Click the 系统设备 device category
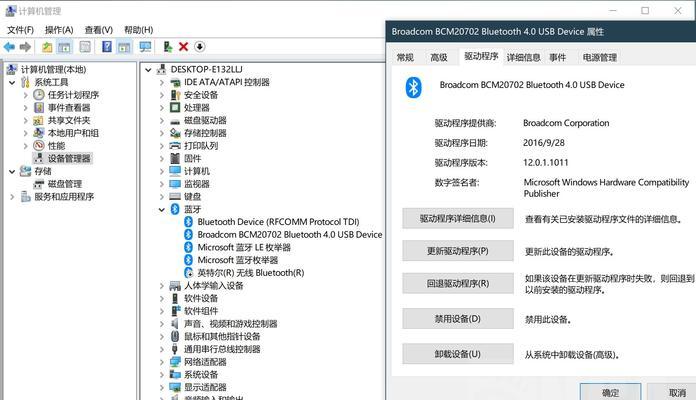The width and height of the screenshot is (696, 400). pos(201,375)
